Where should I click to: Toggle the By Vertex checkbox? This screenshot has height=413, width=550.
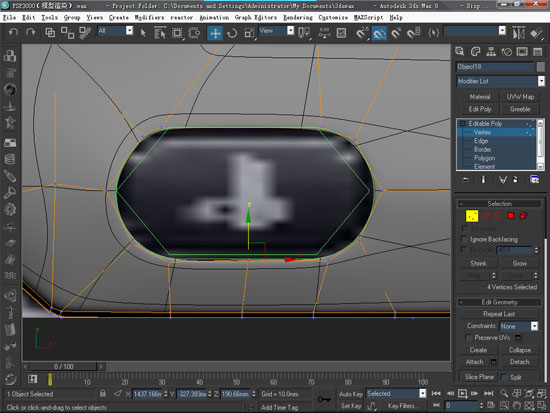click(465, 228)
